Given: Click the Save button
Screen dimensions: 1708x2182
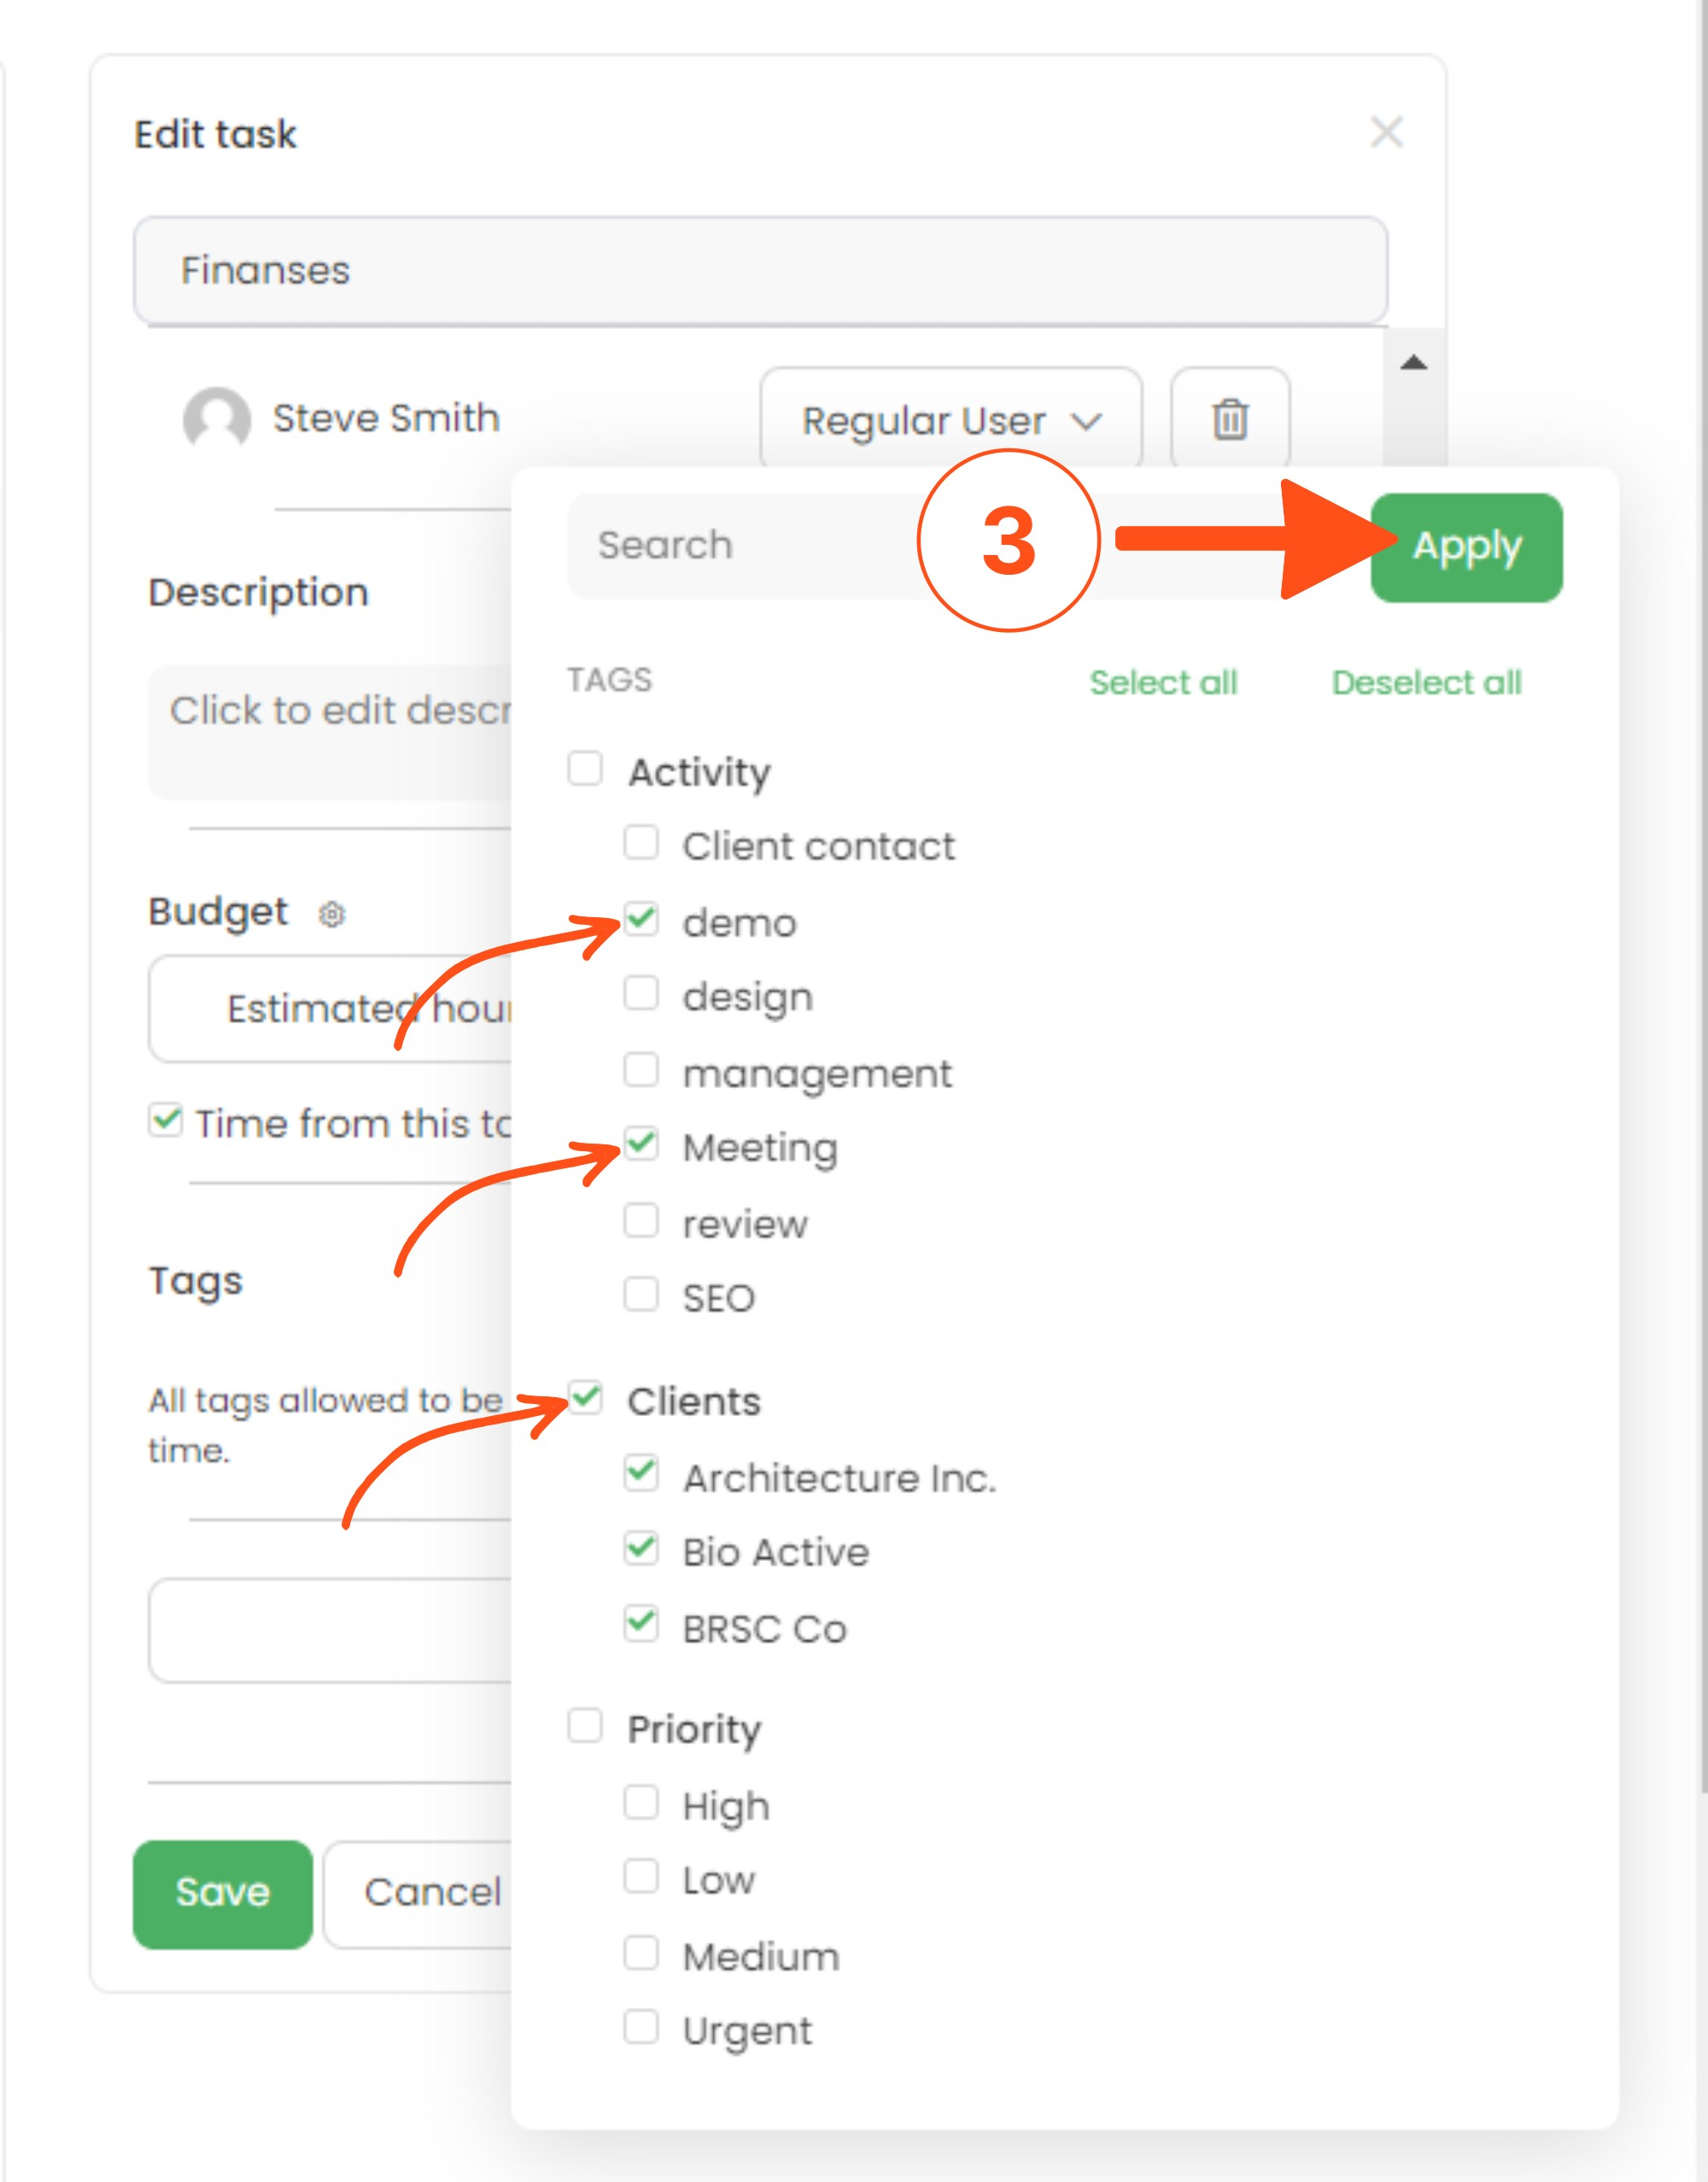Looking at the screenshot, I should [x=223, y=1893].
